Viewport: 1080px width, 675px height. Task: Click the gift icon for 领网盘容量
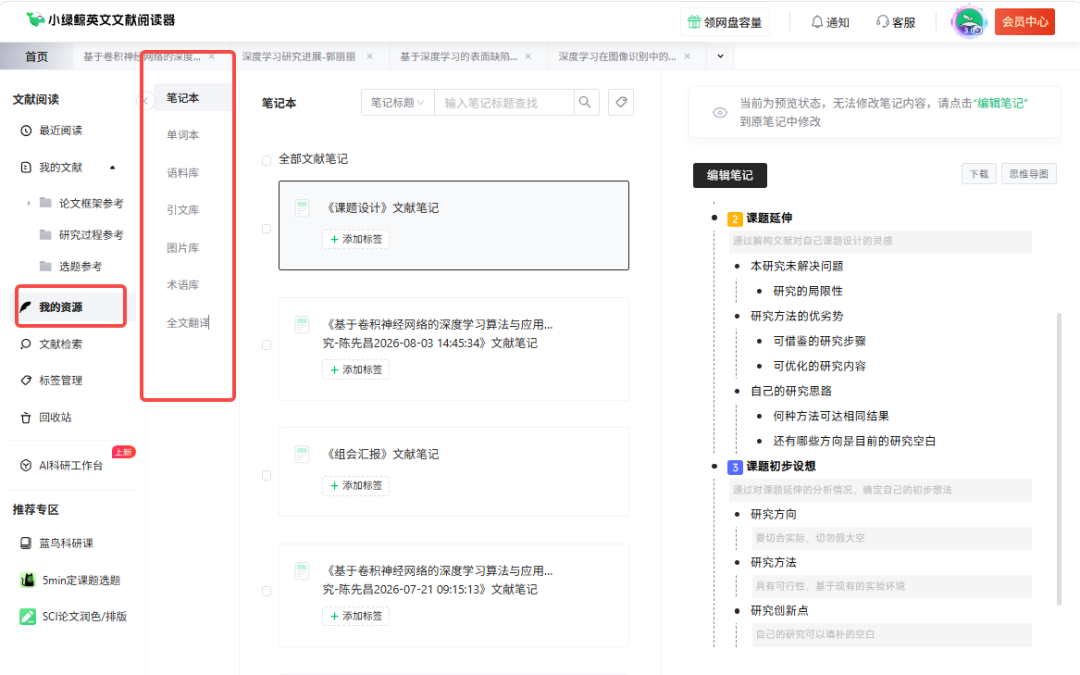(694, 22)
